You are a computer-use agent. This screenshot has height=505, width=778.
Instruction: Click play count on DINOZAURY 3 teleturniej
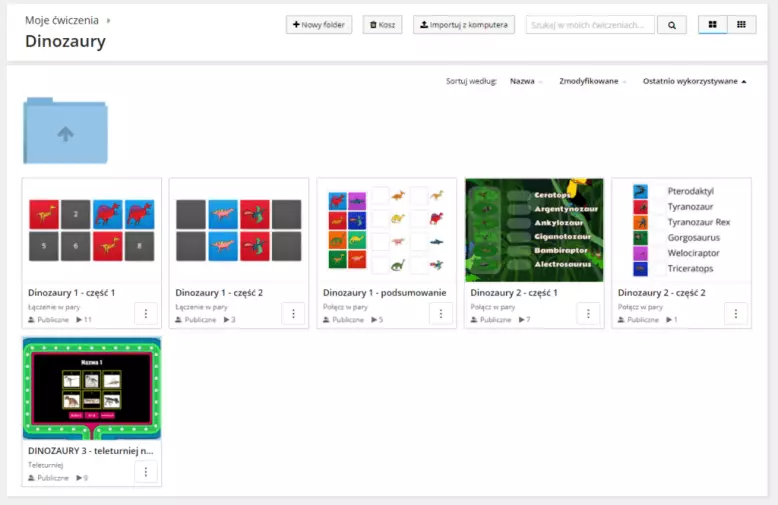(x=82, y=478)
